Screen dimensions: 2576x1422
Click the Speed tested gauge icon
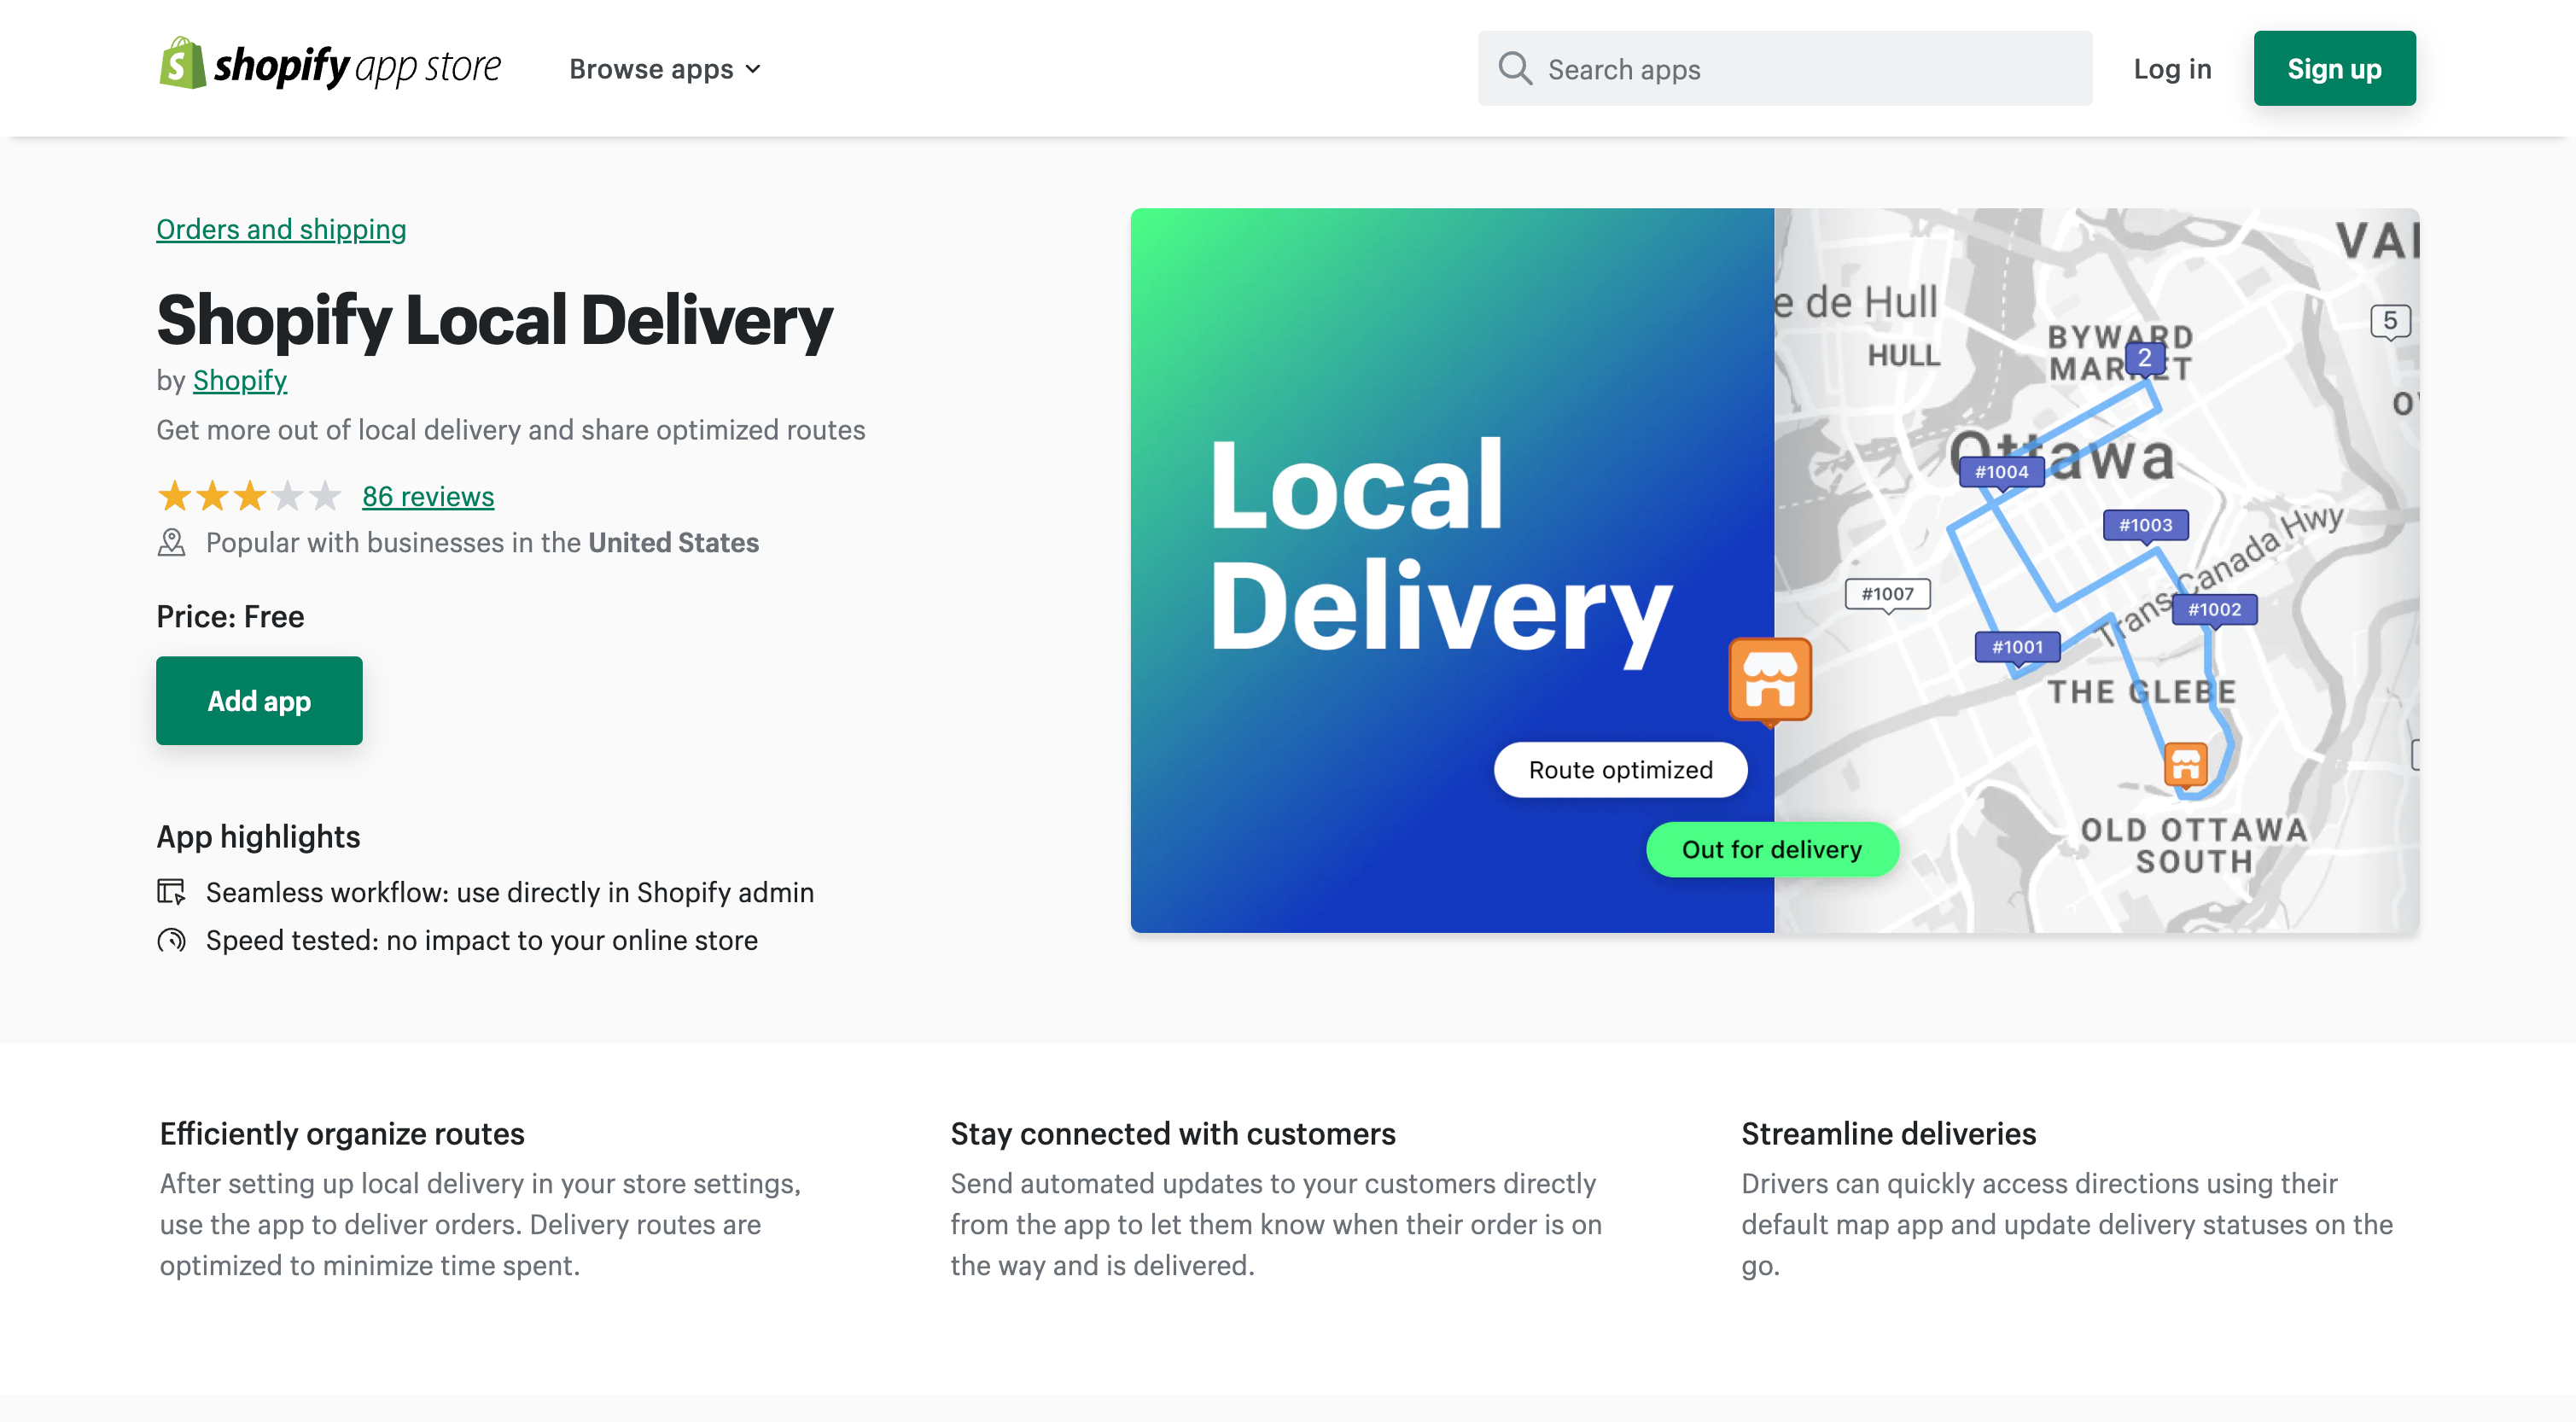click(x=171, y=941)
